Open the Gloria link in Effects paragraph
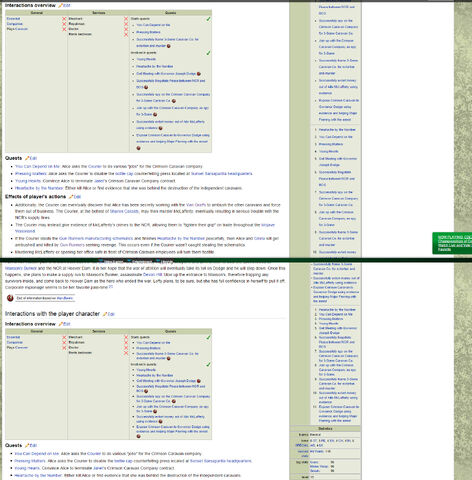472x480 pixels. click(259, 239)
